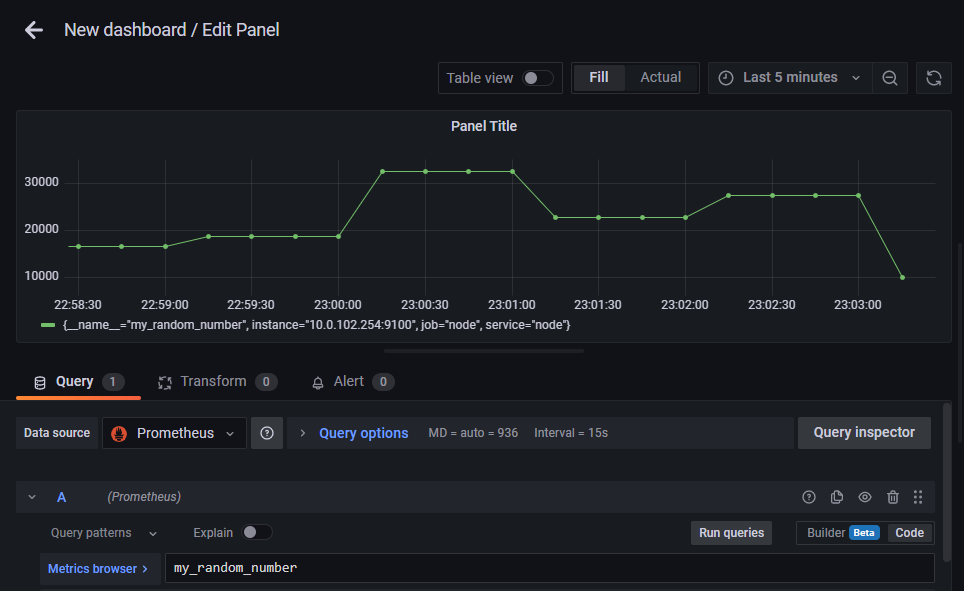
Task: Open query A help icon
Action: pos(809,497)
